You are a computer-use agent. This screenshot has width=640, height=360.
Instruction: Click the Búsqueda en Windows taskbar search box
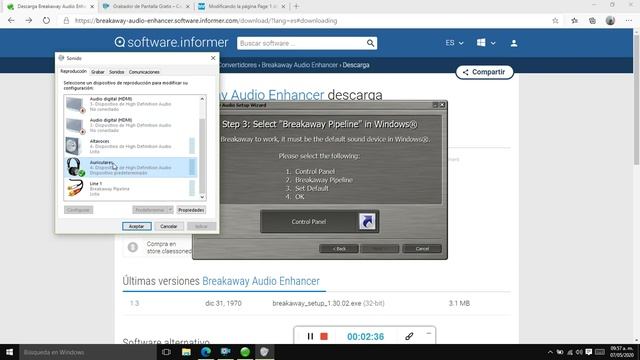point(88,352)
